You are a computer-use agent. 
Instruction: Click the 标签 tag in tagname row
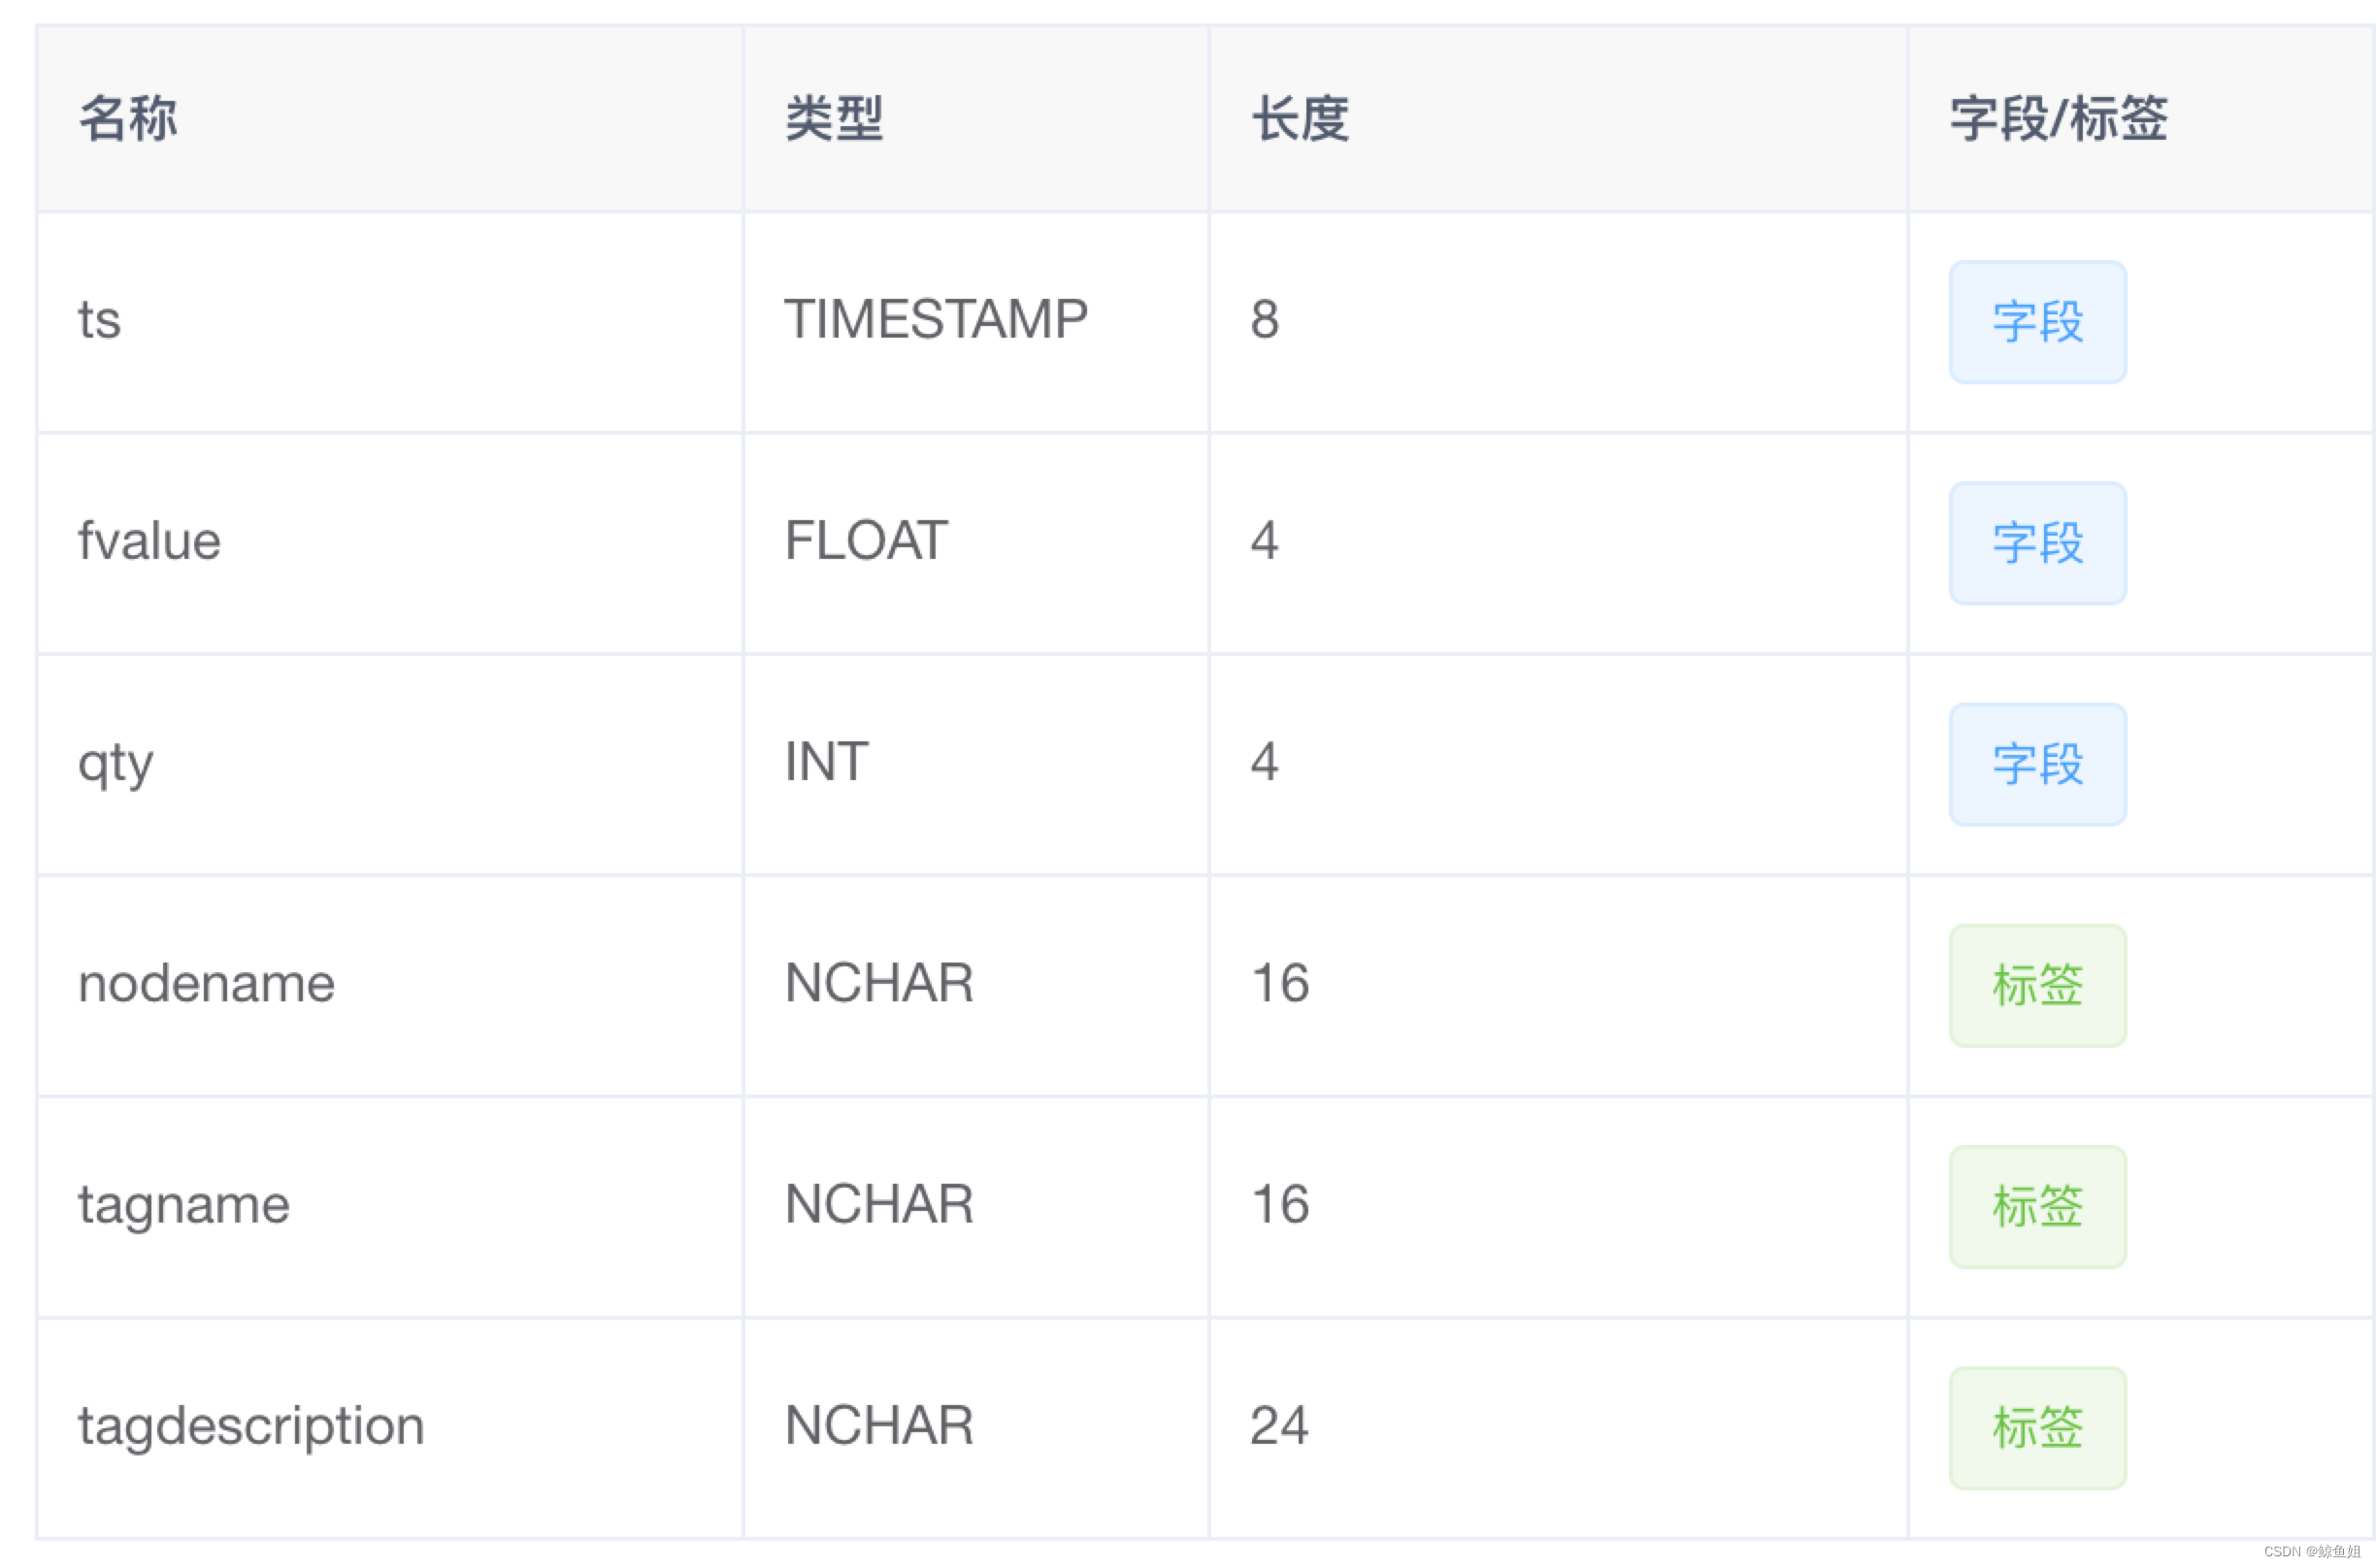coord(2036,1206)
